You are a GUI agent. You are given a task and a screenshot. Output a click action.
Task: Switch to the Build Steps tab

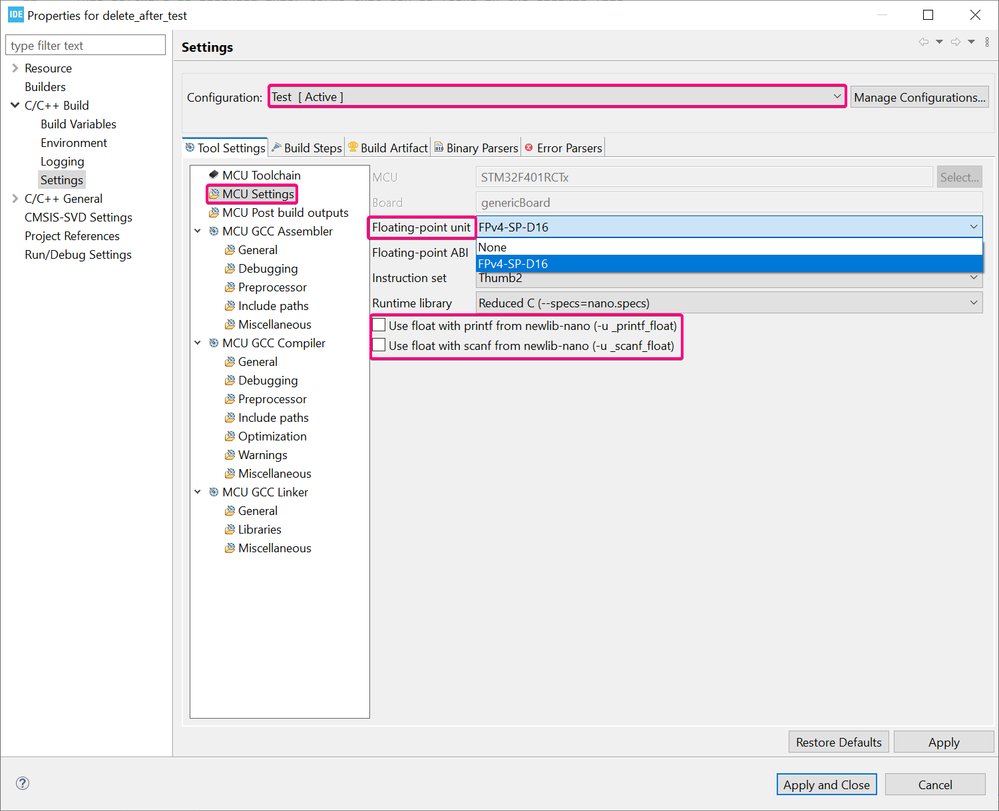(x=306, y=147)
